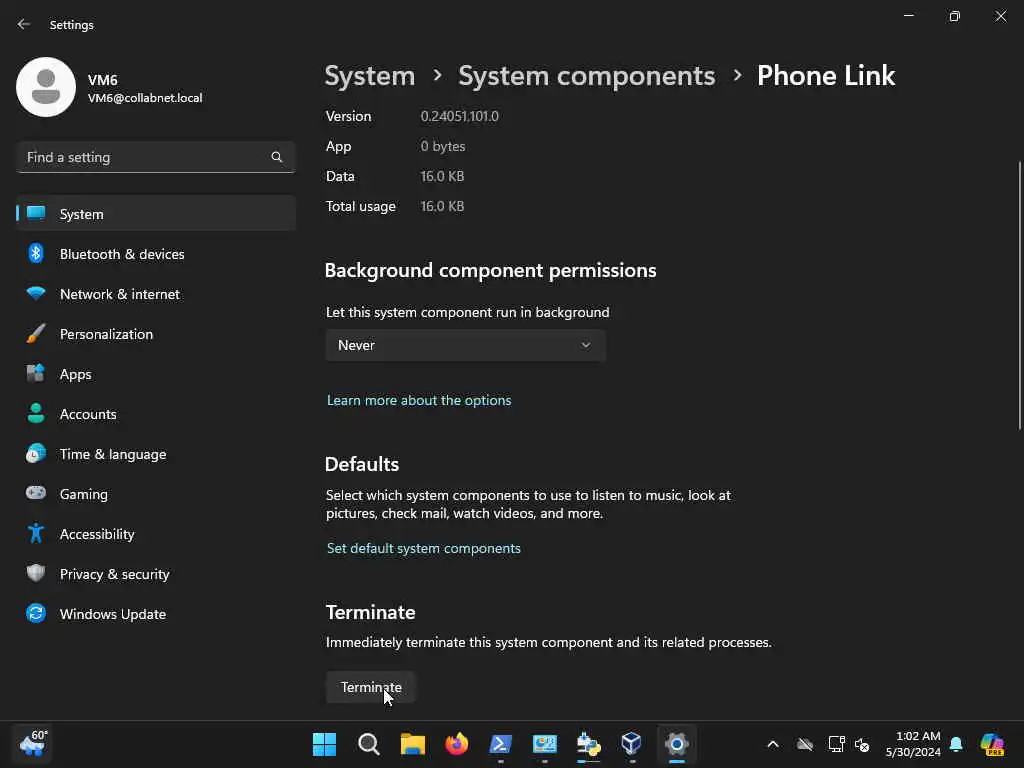The height and width of the screenshot is (768, 1024).
Task: Select the System section in sidebar
Action: [155, 214]
